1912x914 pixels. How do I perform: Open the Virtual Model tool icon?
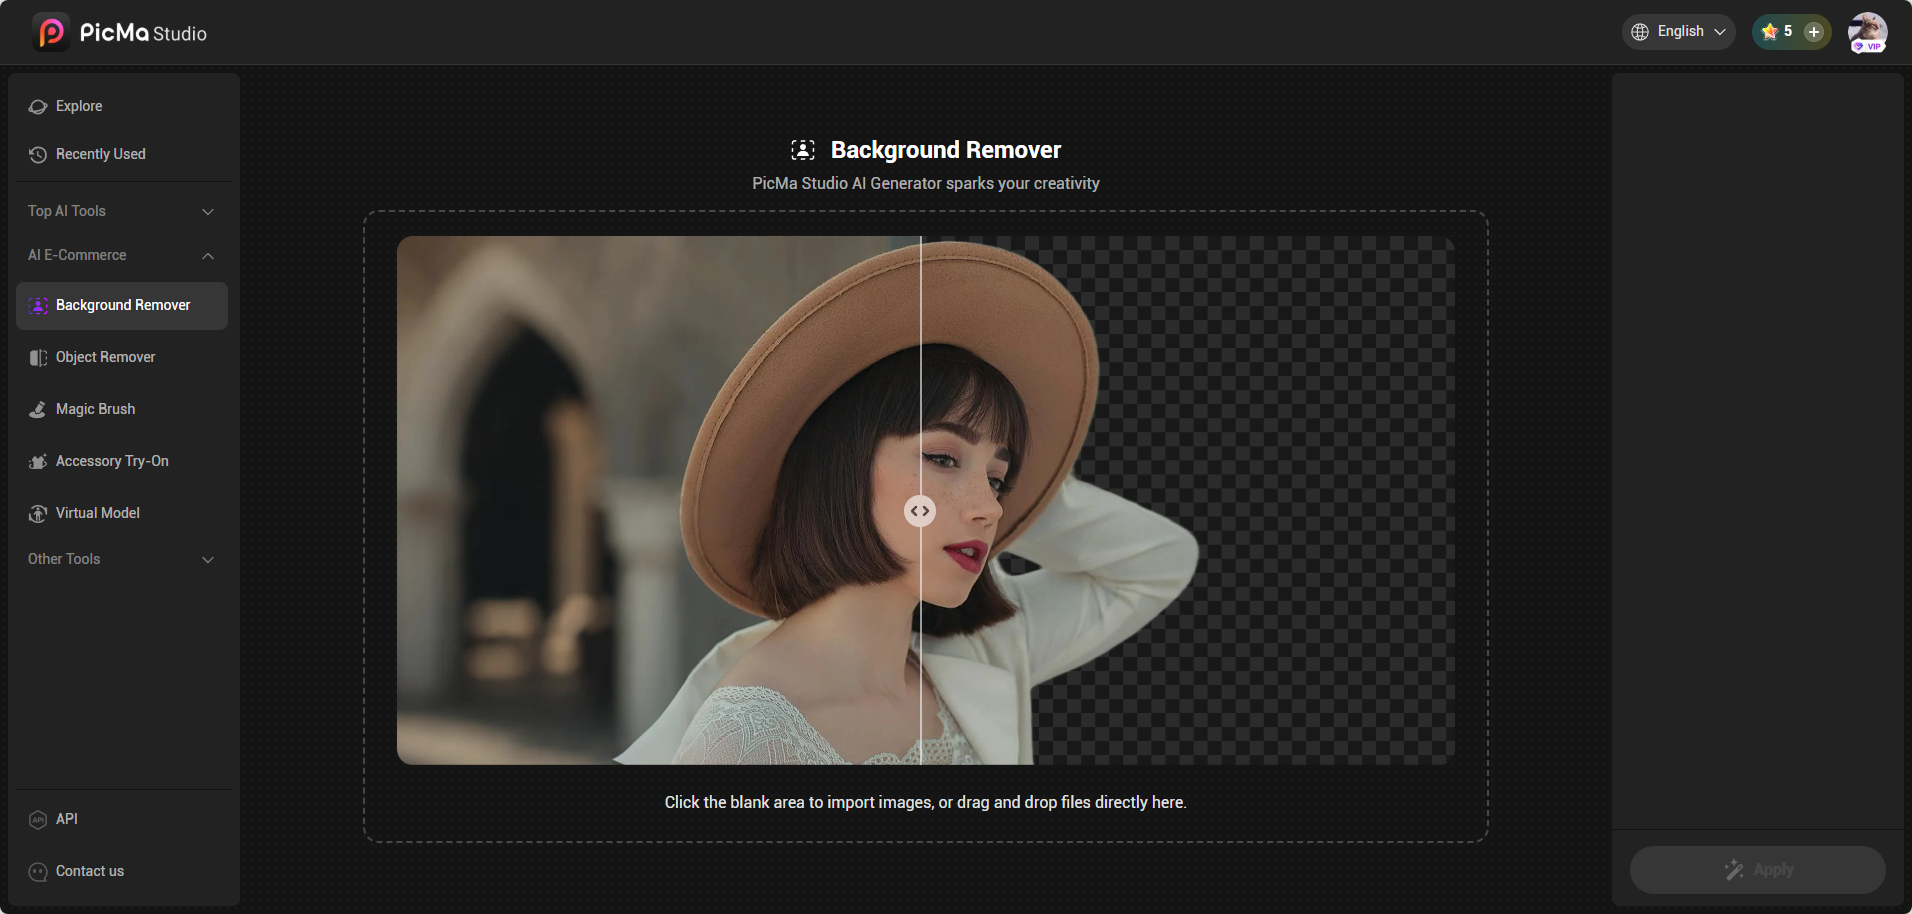point(38,513)
